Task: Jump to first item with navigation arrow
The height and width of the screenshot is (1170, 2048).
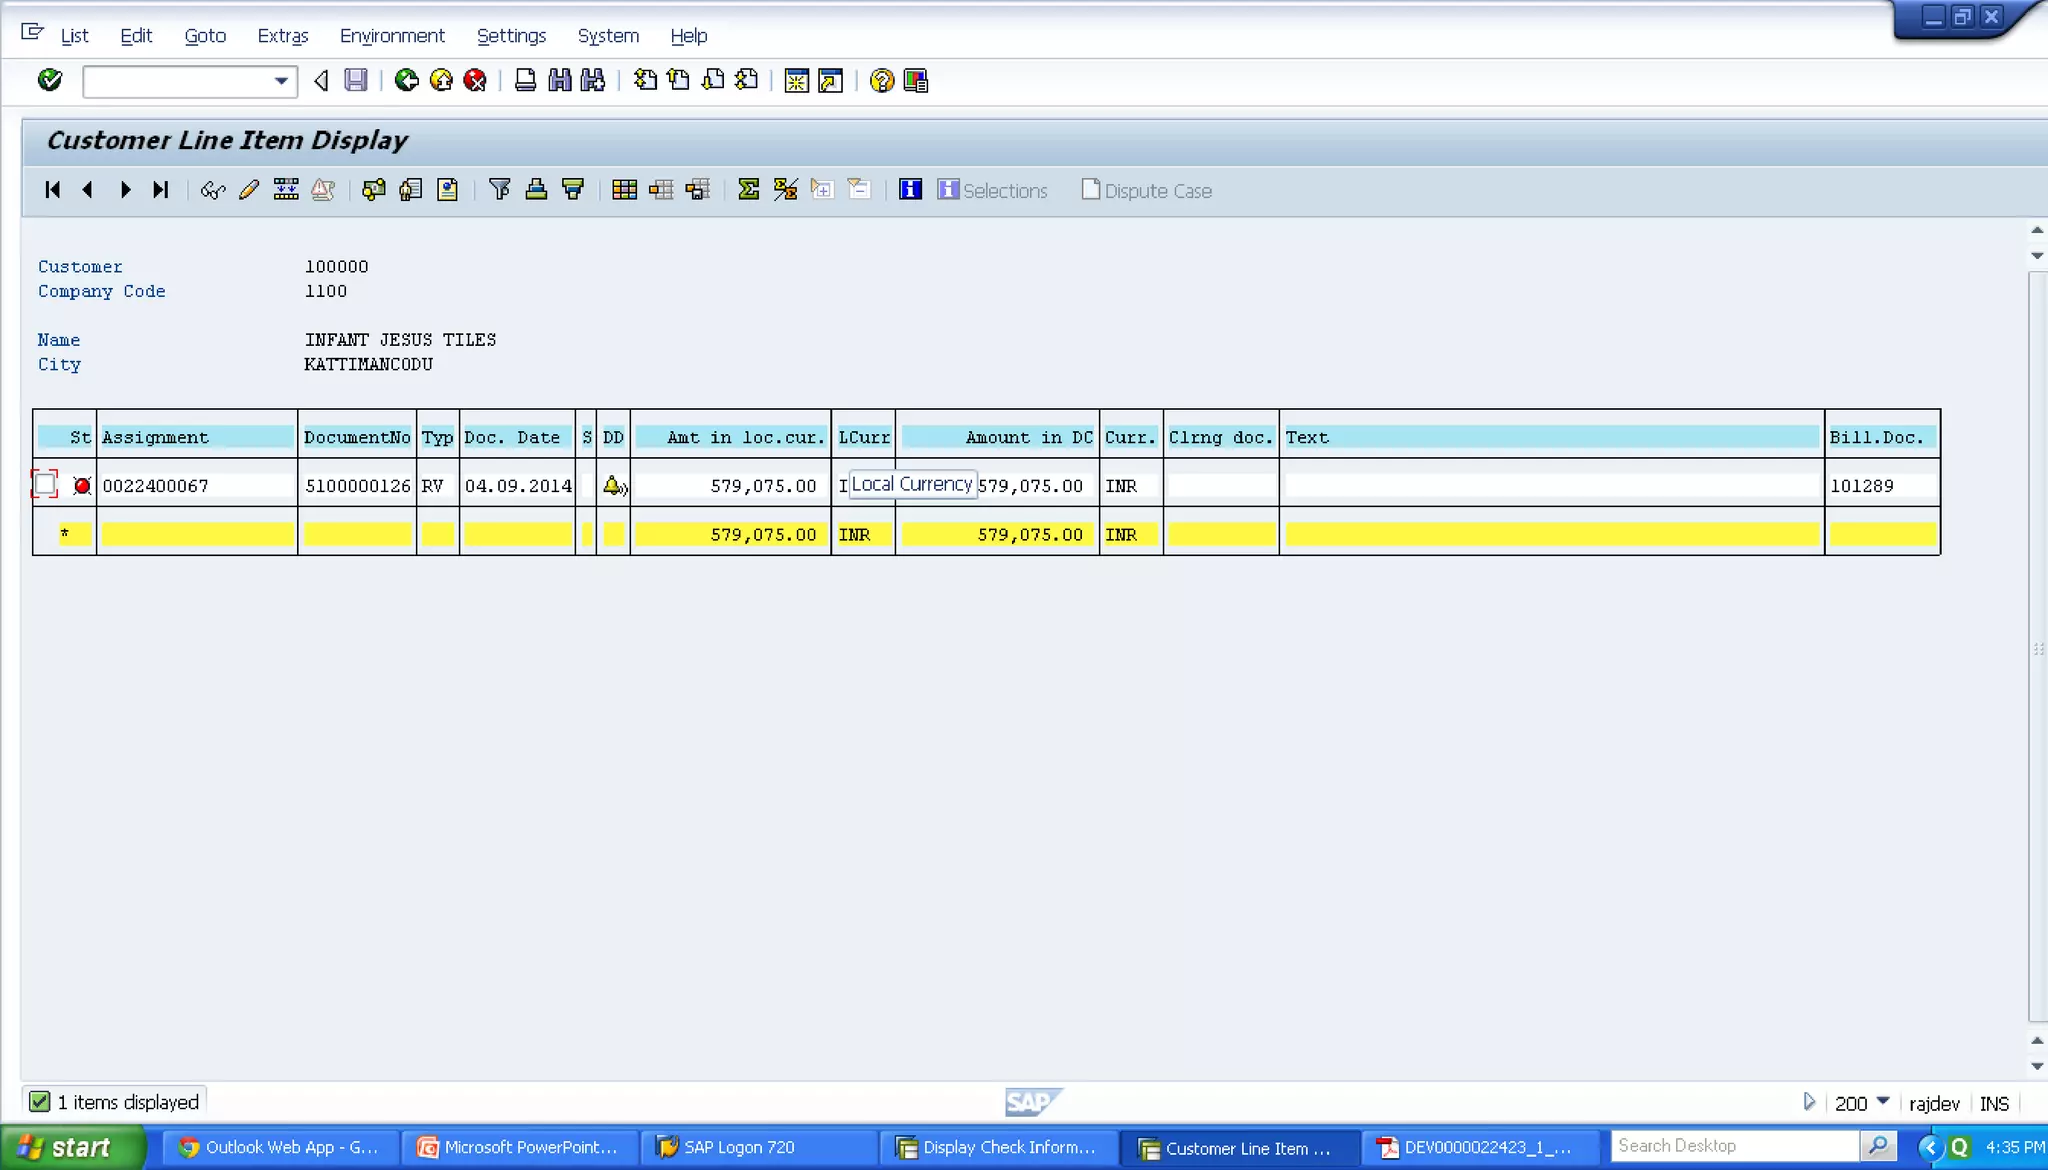Action: pyautogui.click(x=53, y=190)
